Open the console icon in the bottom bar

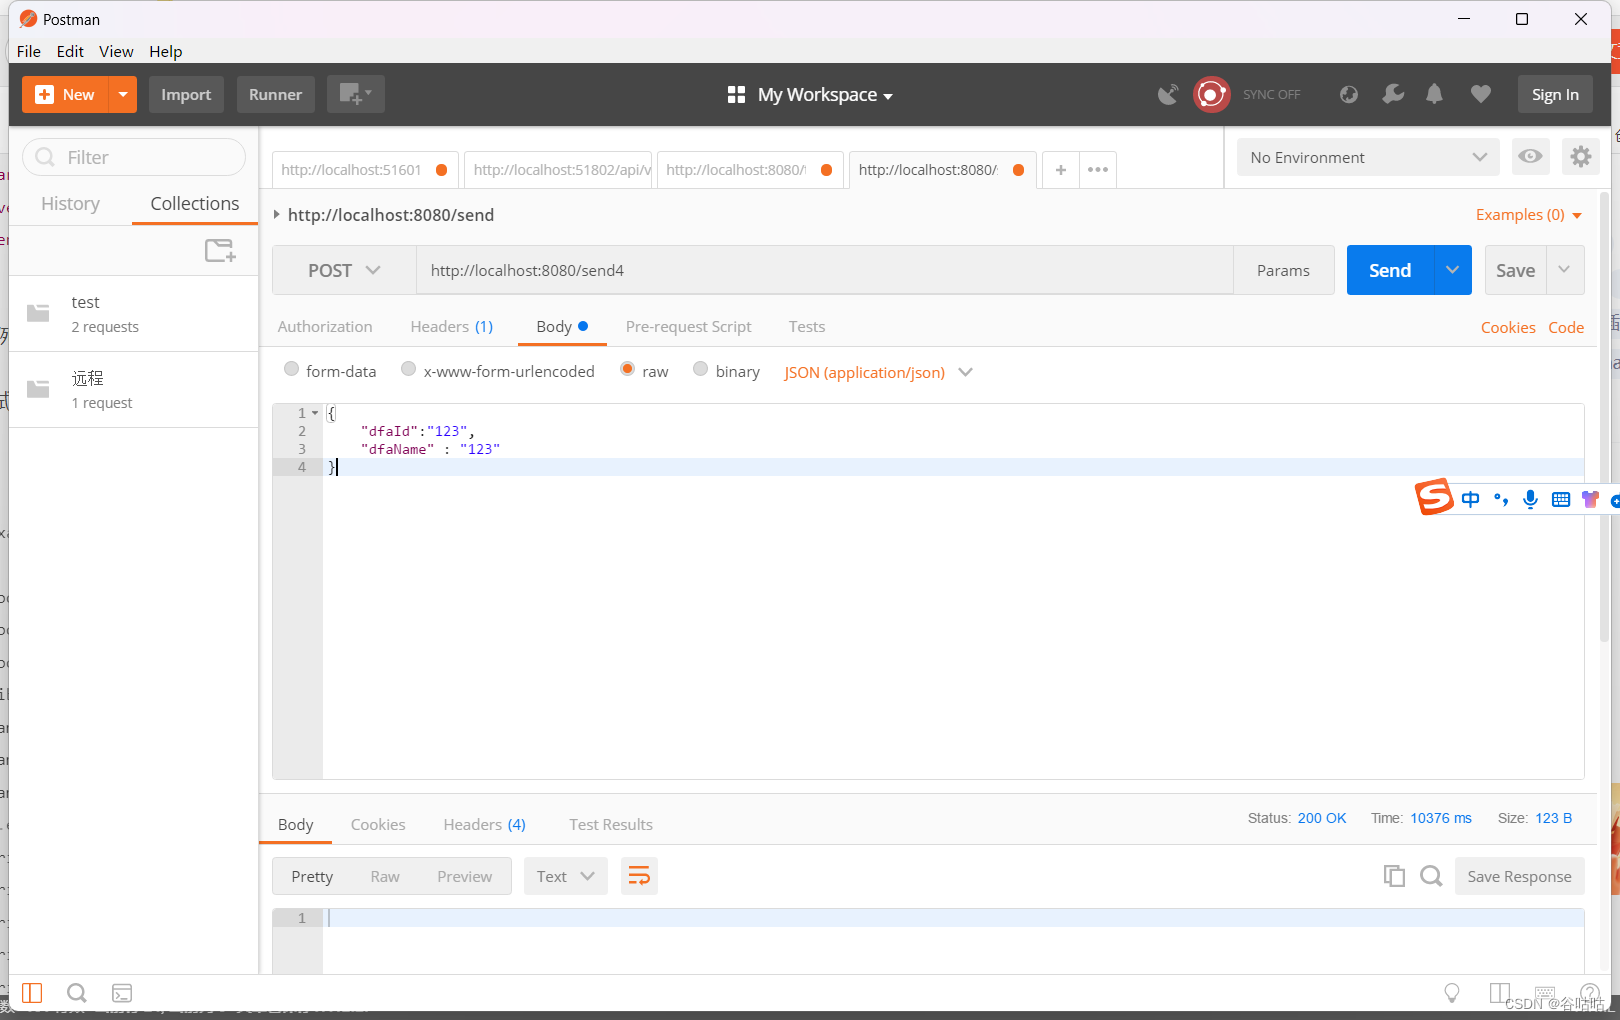click(122, 992)
